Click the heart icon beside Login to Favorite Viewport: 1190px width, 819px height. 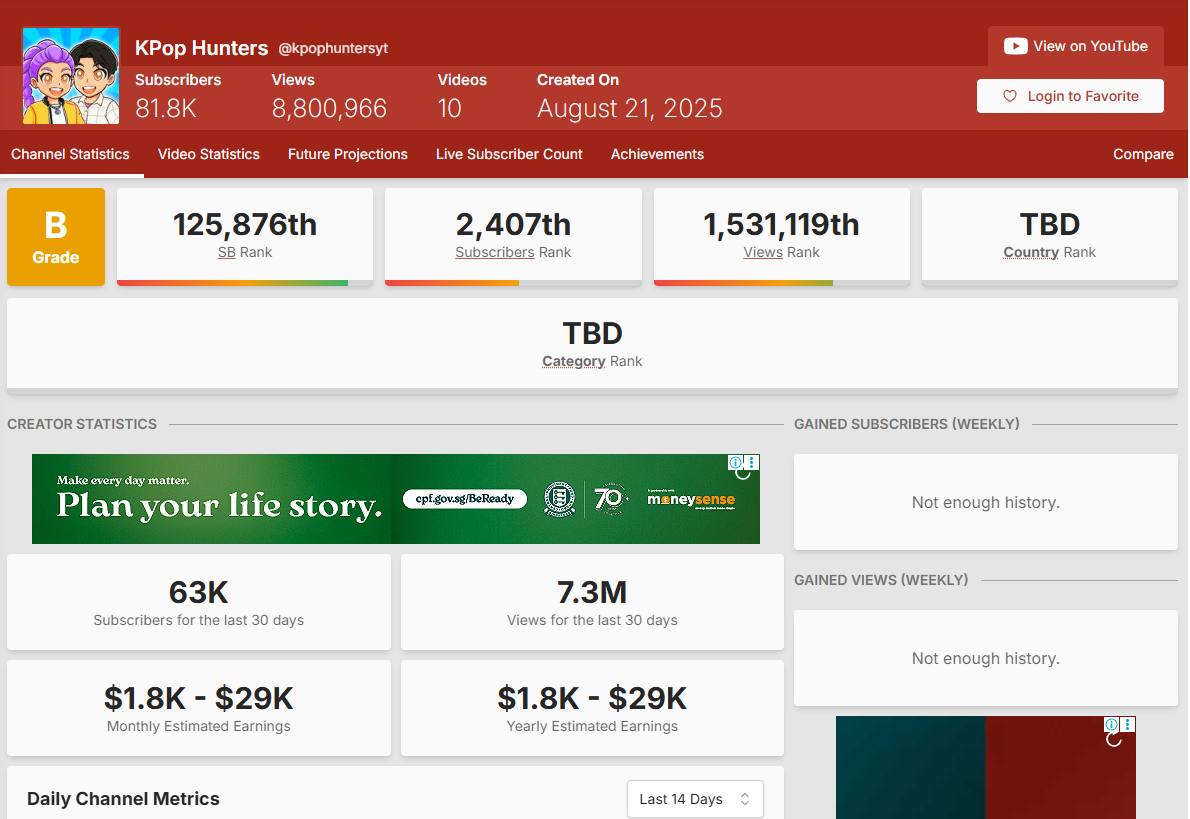click(x=1009, y=96)
